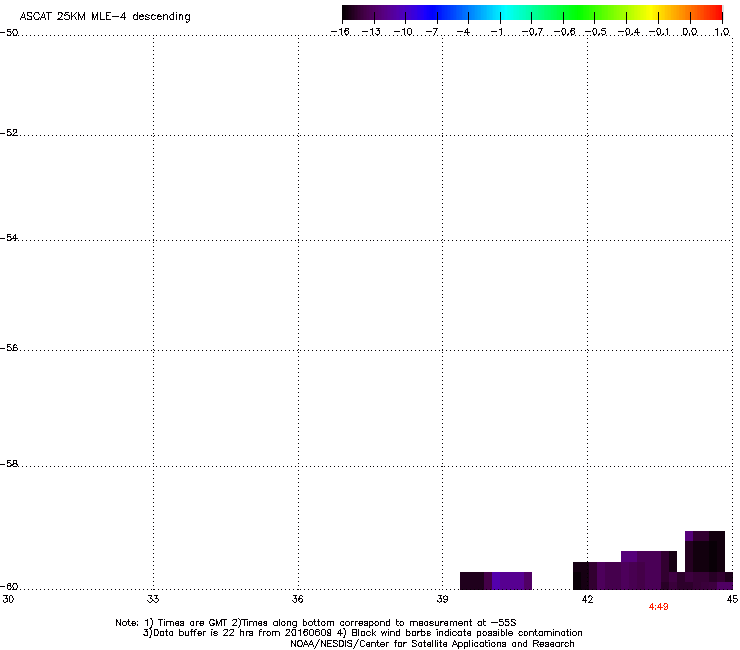
Task: Click the -0.7 color scale label
Action: [x=532, y=32]
